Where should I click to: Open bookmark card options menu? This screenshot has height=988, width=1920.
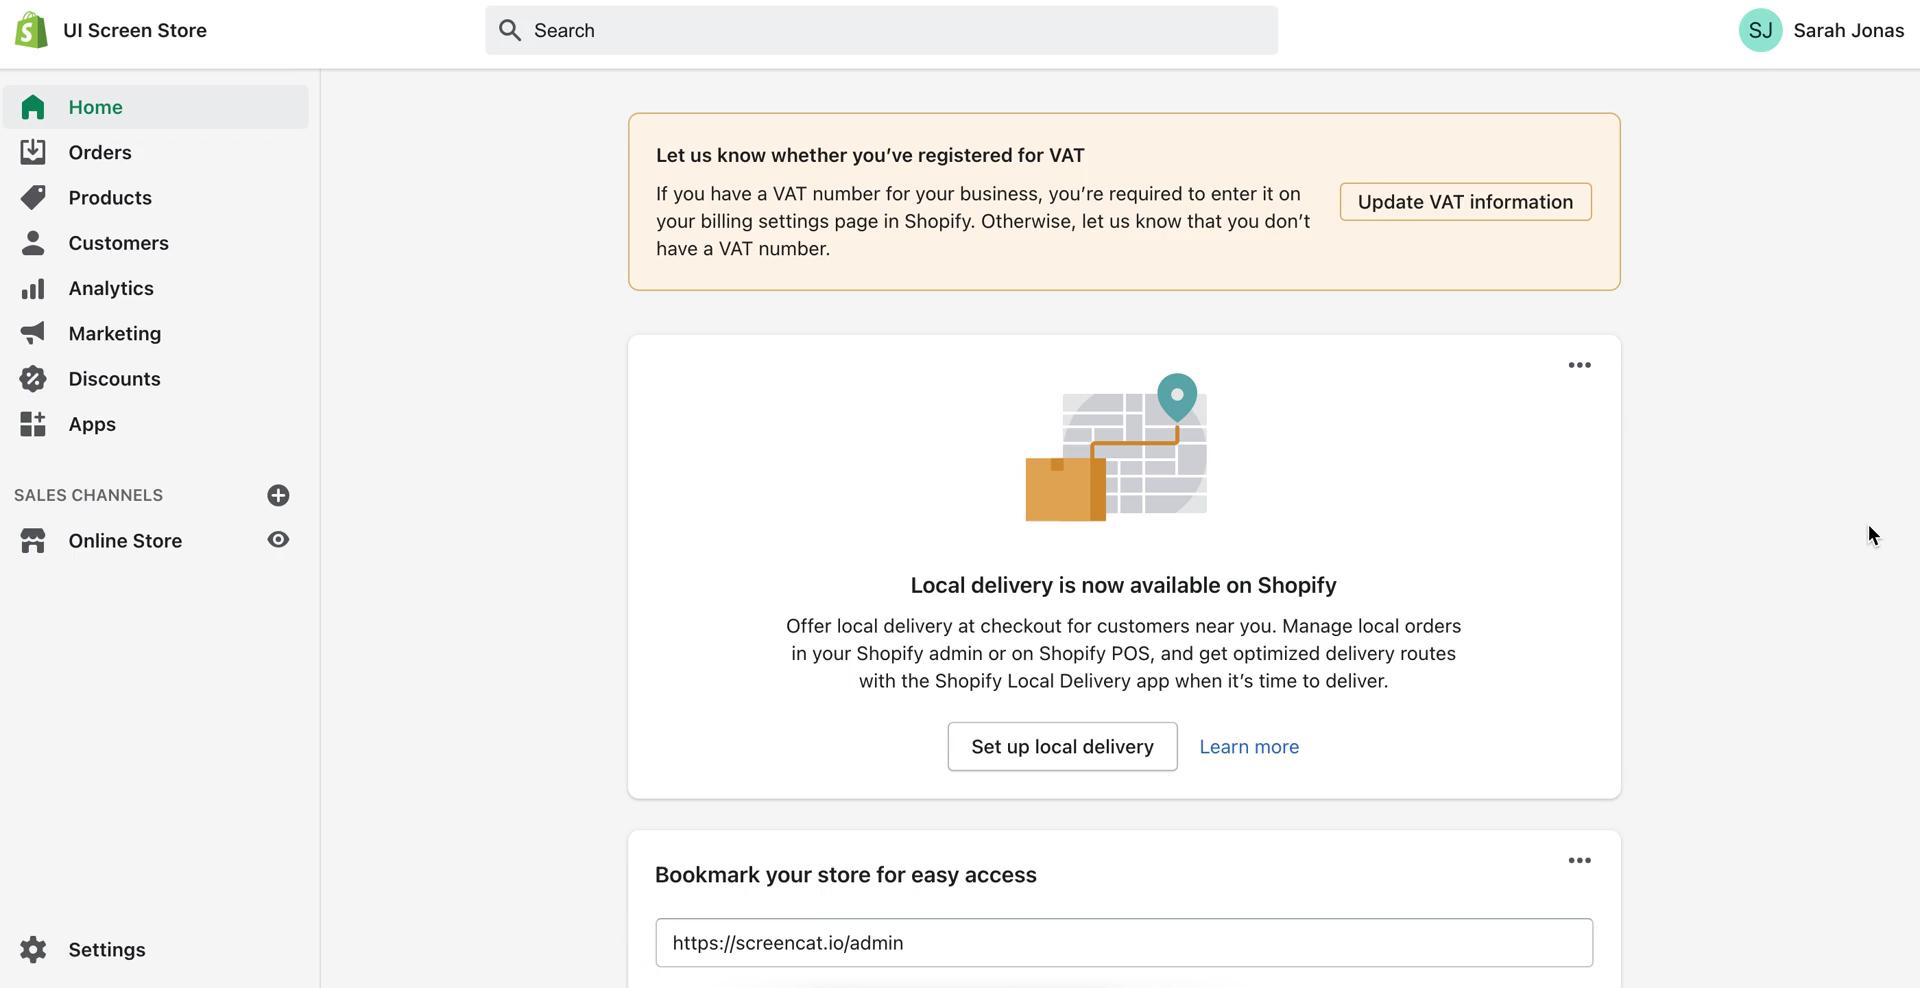tap(1579, 860)
